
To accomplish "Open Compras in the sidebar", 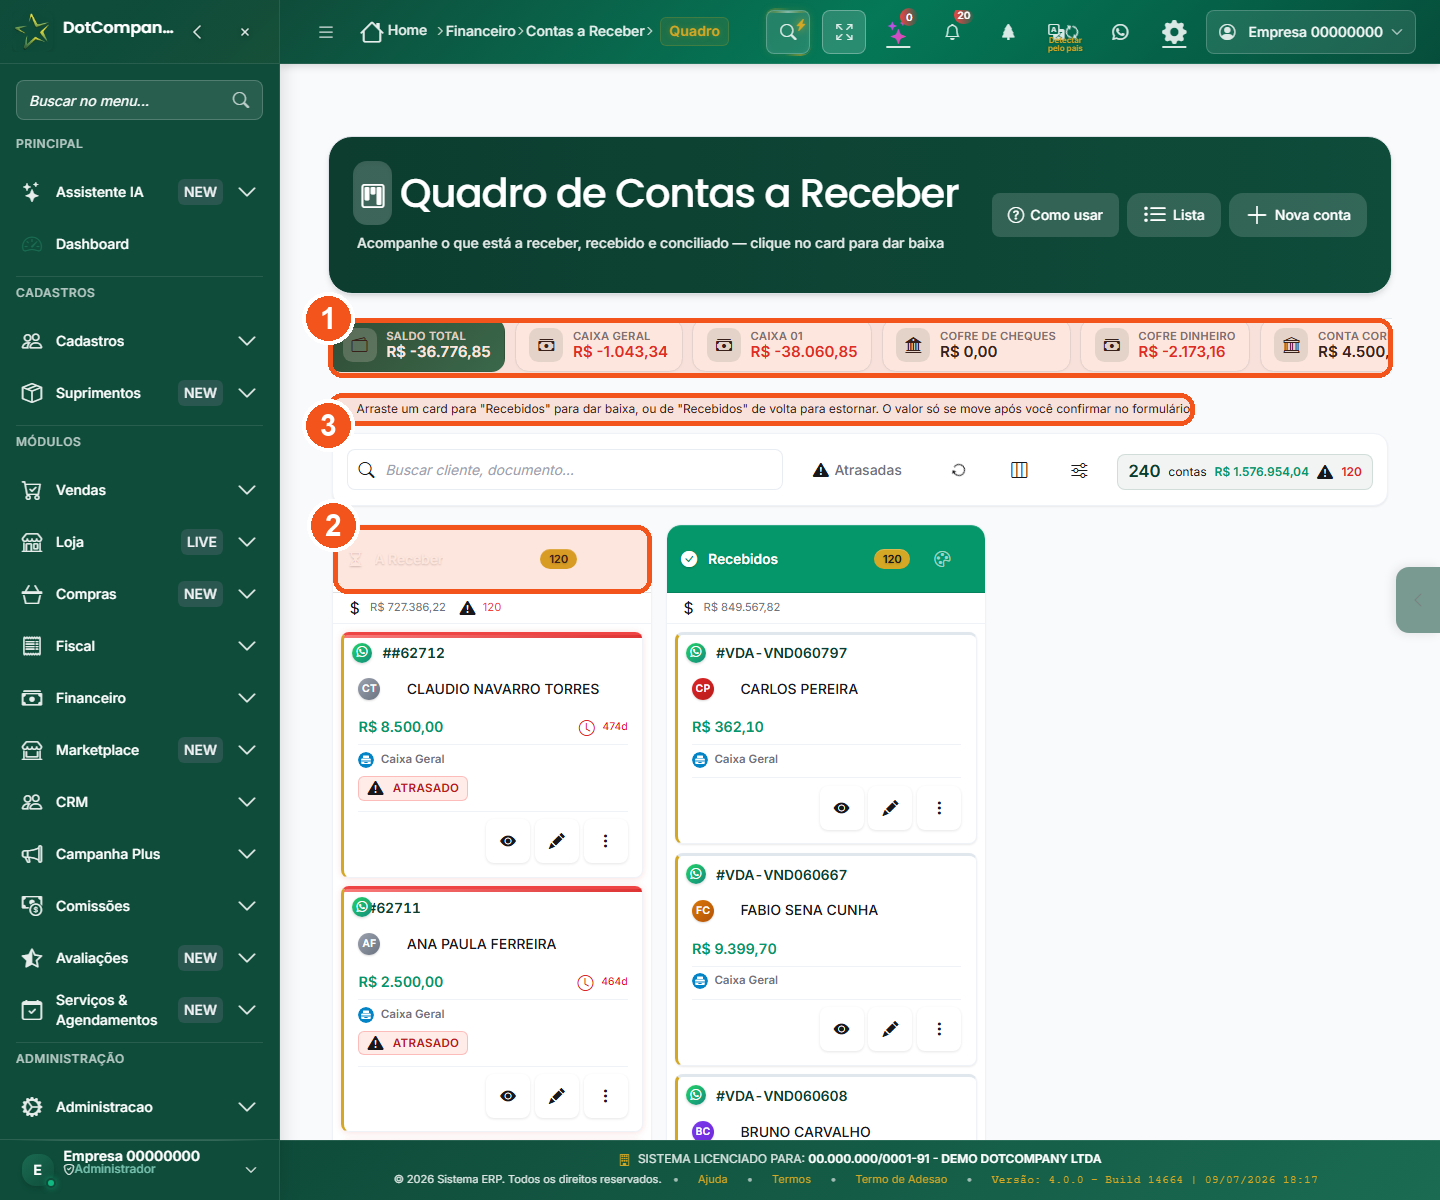I will 139,594.
